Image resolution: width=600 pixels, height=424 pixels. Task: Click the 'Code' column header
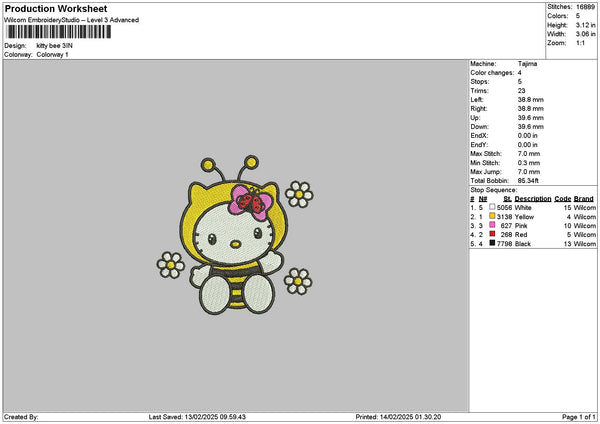tap(562, 199)
